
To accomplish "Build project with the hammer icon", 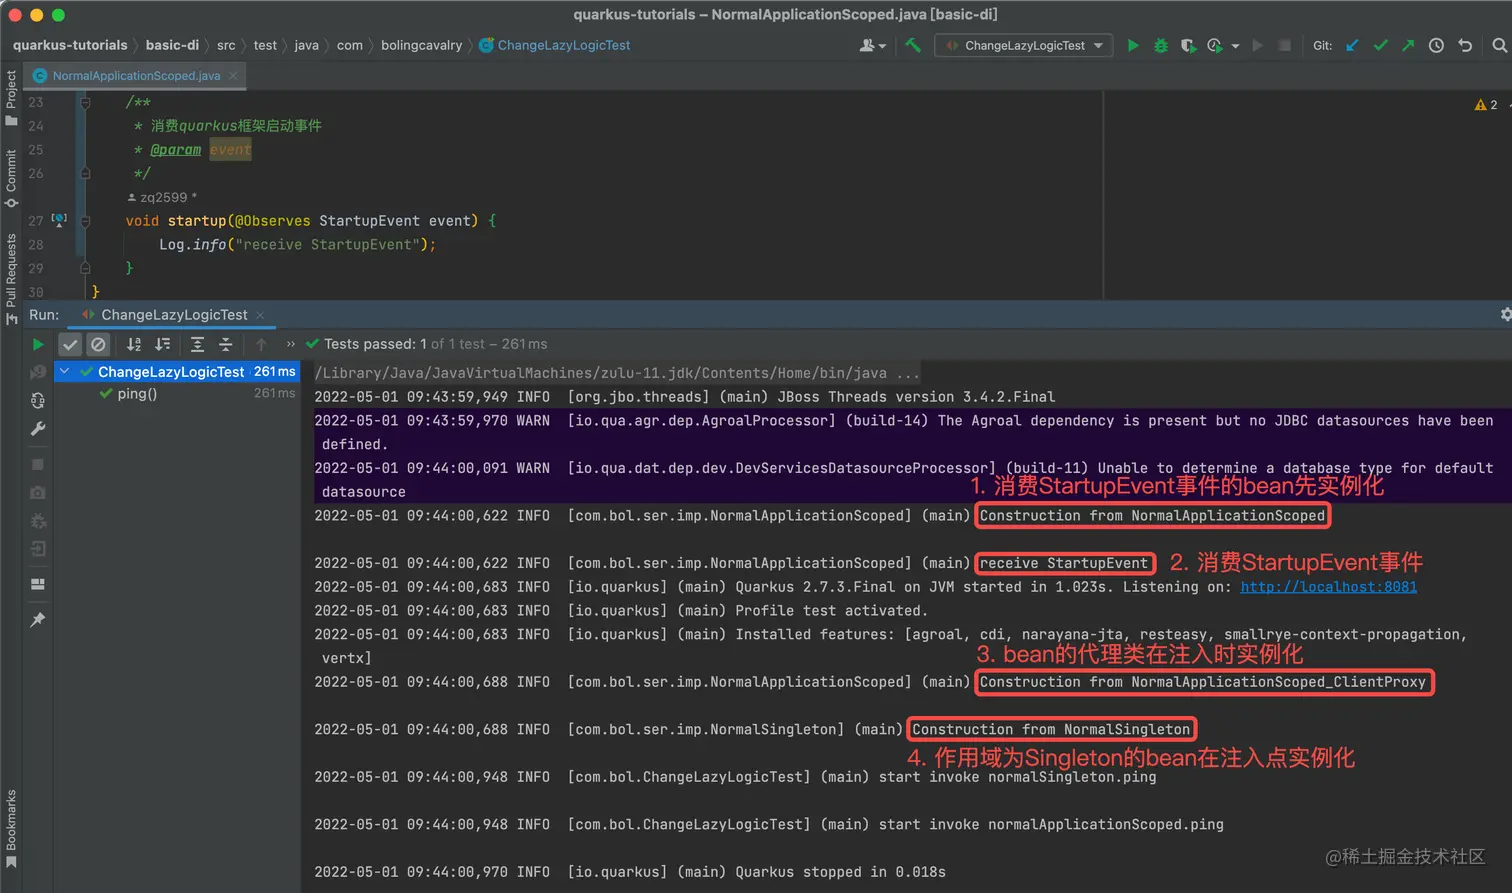I will click(913, 45).
